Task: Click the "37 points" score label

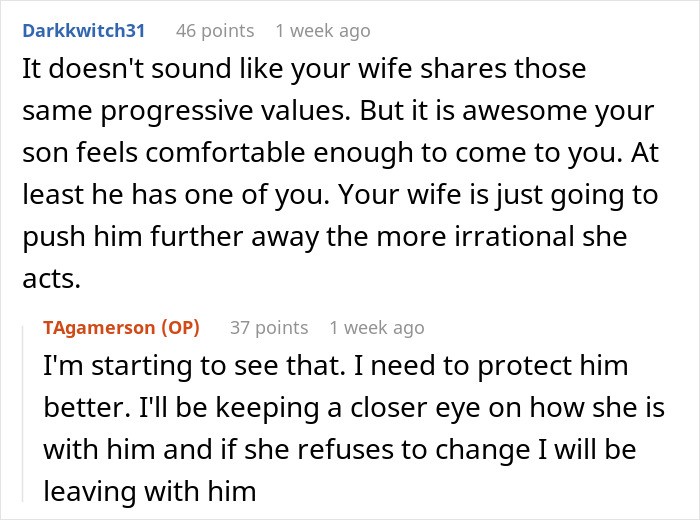Action: pos(269,328)
